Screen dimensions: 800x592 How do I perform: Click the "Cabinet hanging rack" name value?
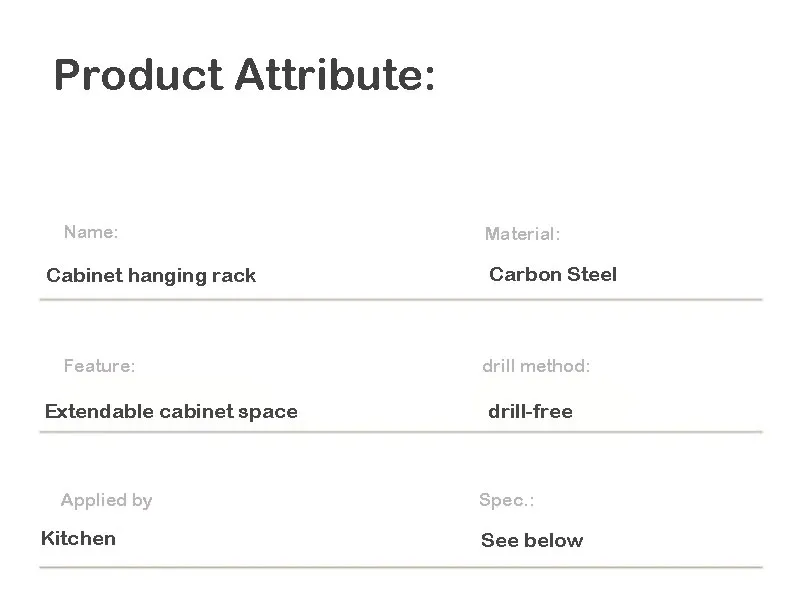point(151,276)
